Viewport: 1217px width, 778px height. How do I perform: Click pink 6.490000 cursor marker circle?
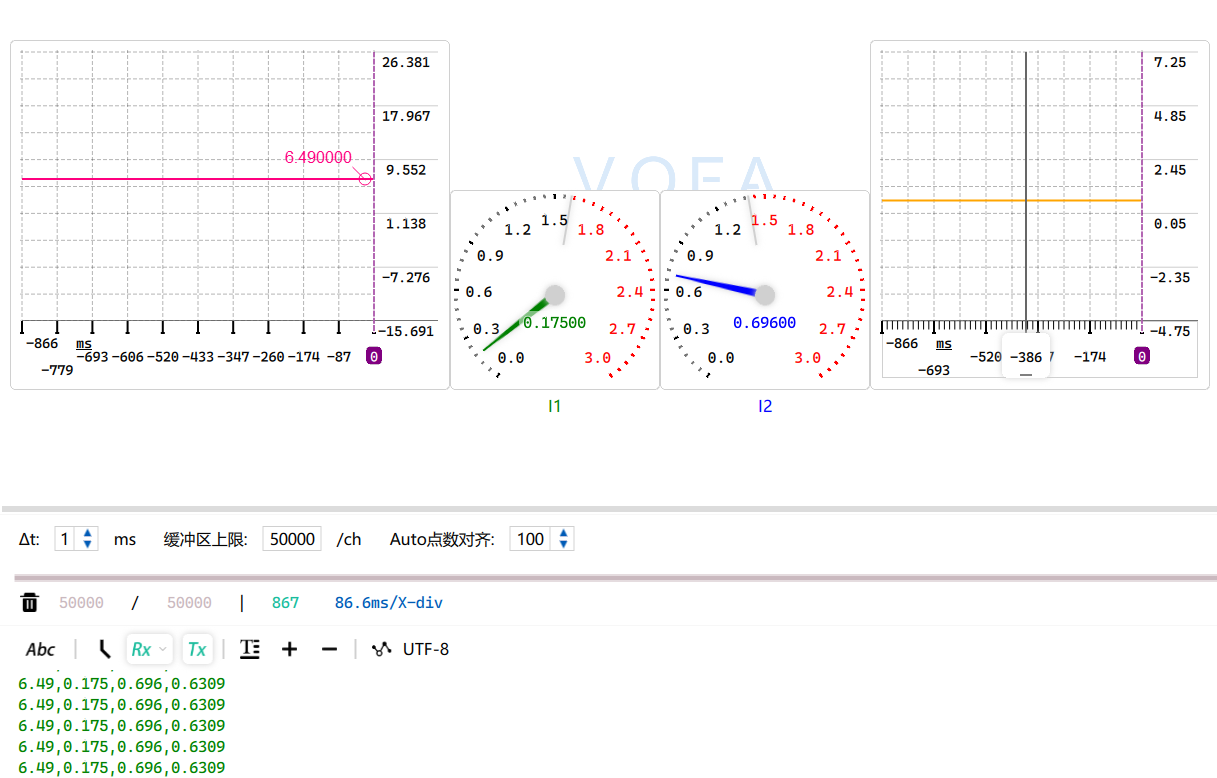365,179
